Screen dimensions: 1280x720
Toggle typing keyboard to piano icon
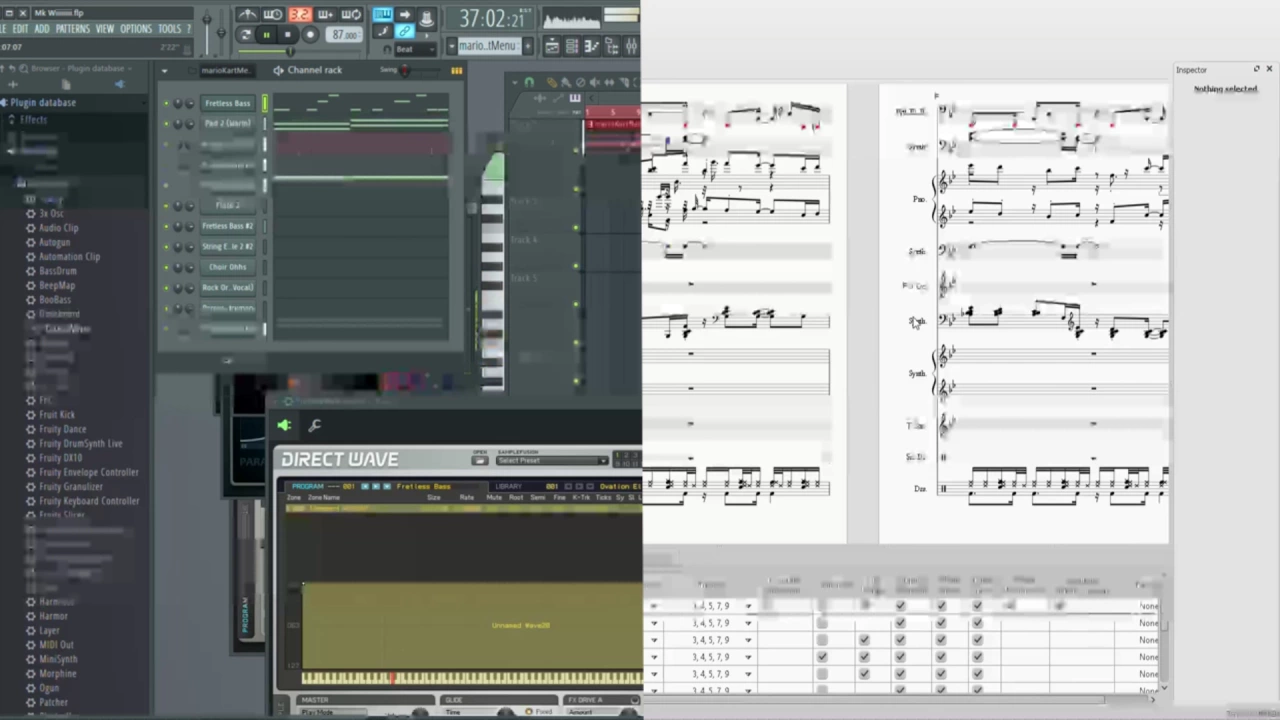pyautogui.click(x=383, y=15)
